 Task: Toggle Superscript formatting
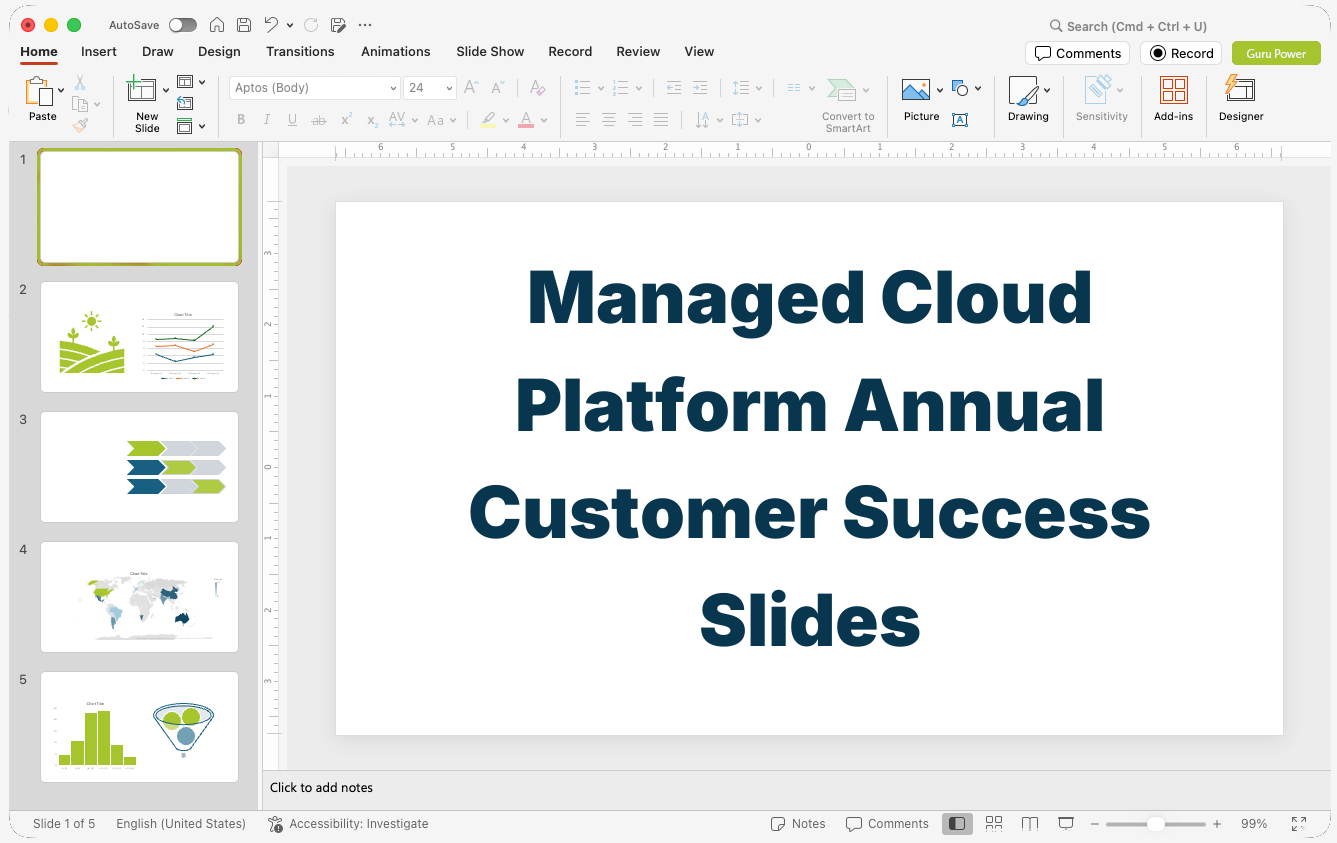pos(346,120)
